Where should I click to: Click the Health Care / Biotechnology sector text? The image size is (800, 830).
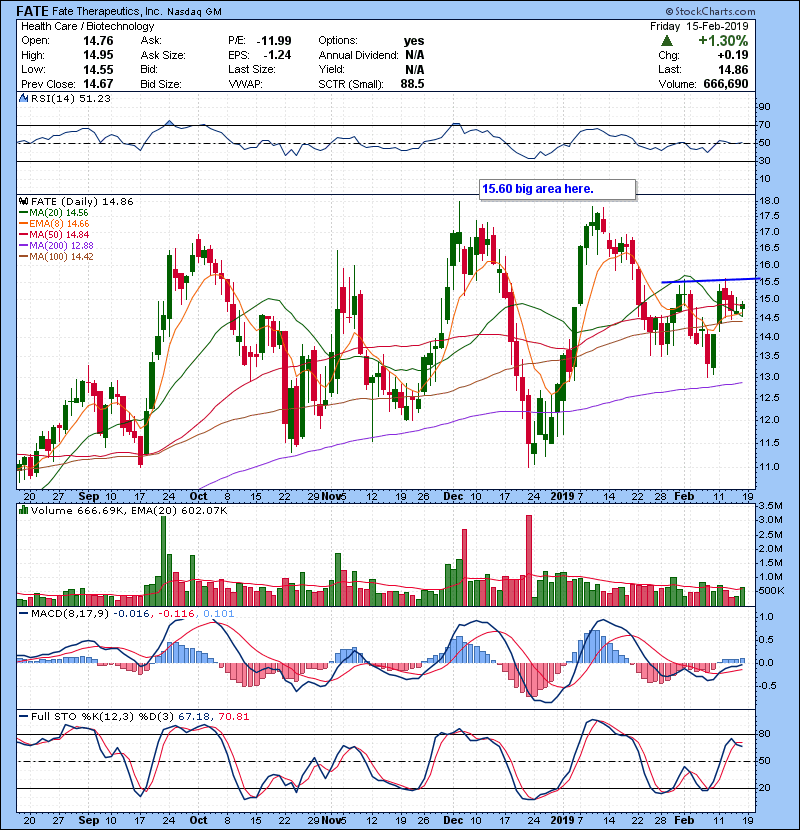click(88, 26)
